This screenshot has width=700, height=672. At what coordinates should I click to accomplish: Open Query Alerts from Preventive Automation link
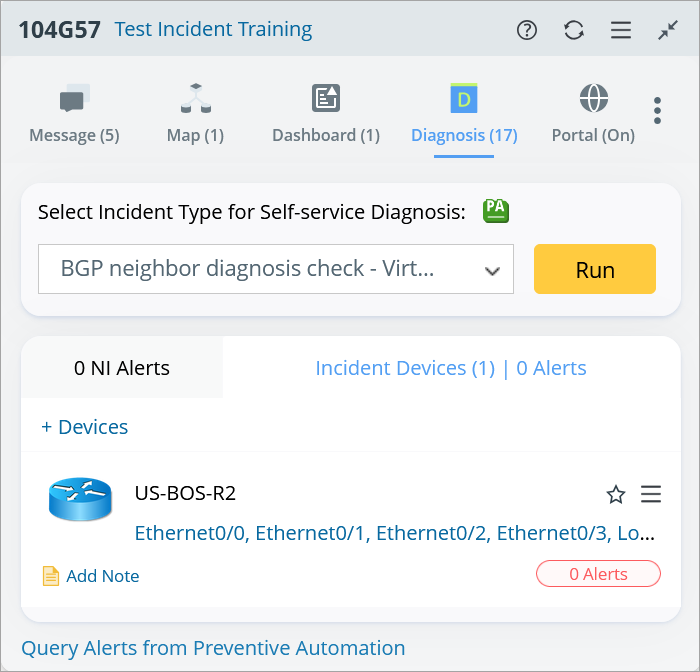point(213,648)
